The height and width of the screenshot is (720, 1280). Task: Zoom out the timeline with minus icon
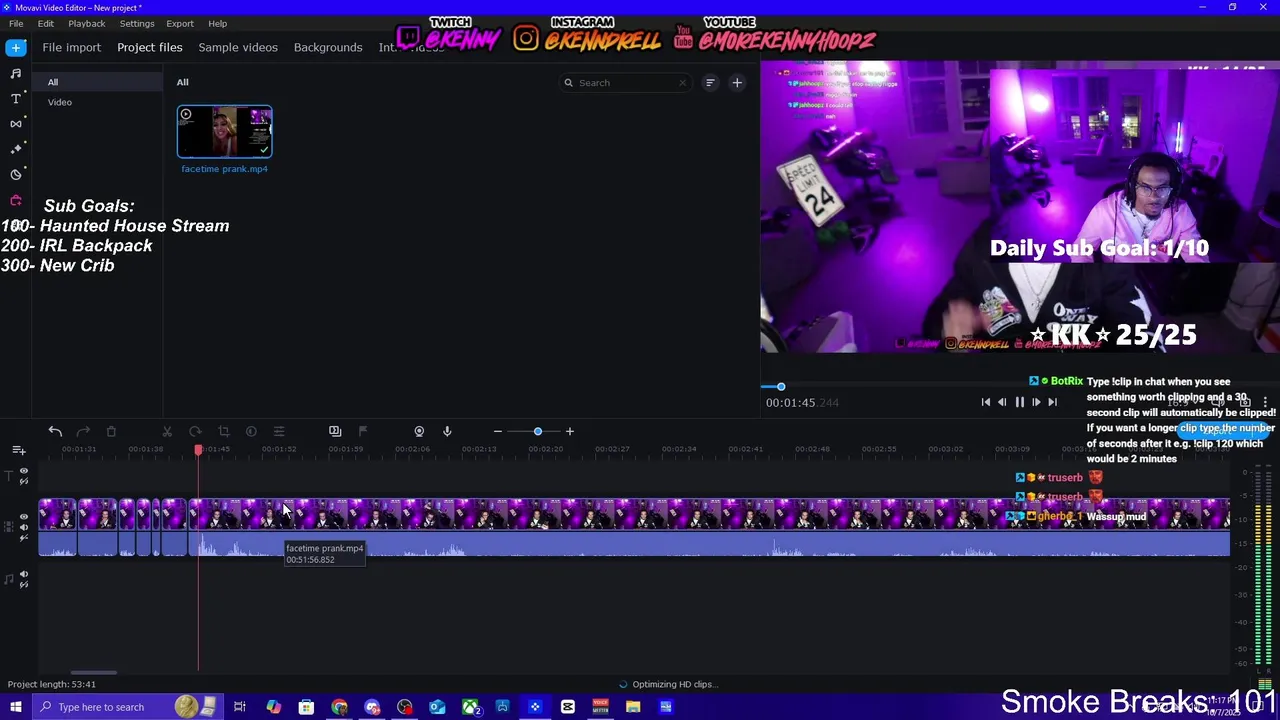(497, 431)
